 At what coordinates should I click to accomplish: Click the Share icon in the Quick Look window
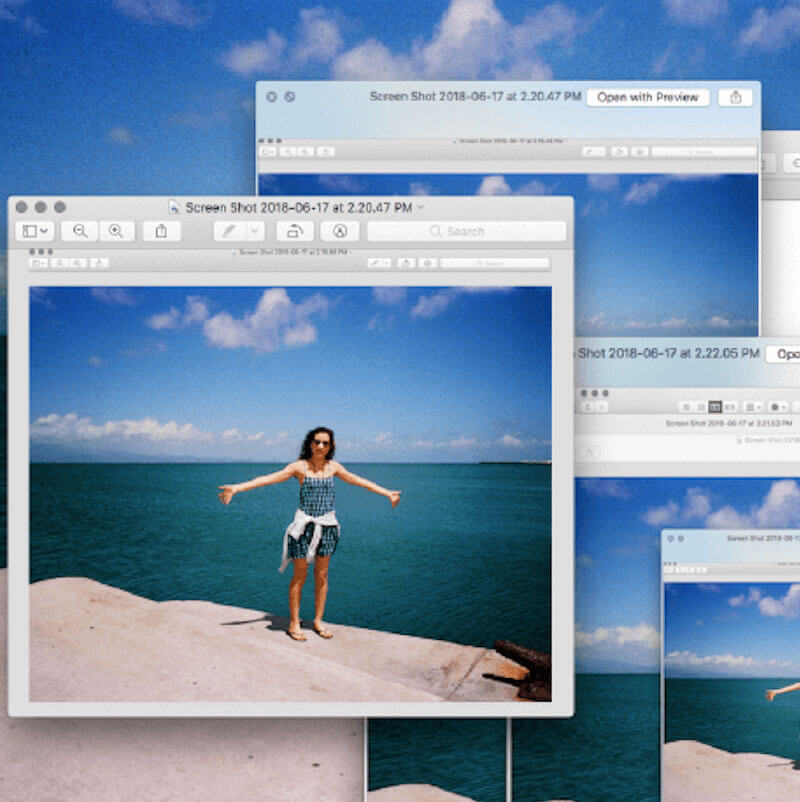[x=737, y=97]
